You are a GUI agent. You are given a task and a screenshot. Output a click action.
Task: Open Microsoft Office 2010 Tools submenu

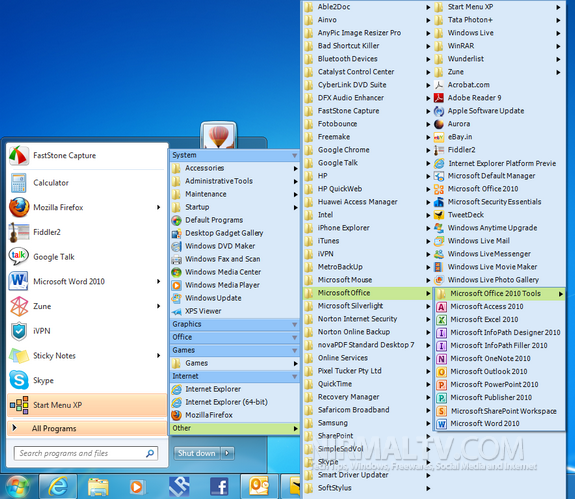coord(499,293)
